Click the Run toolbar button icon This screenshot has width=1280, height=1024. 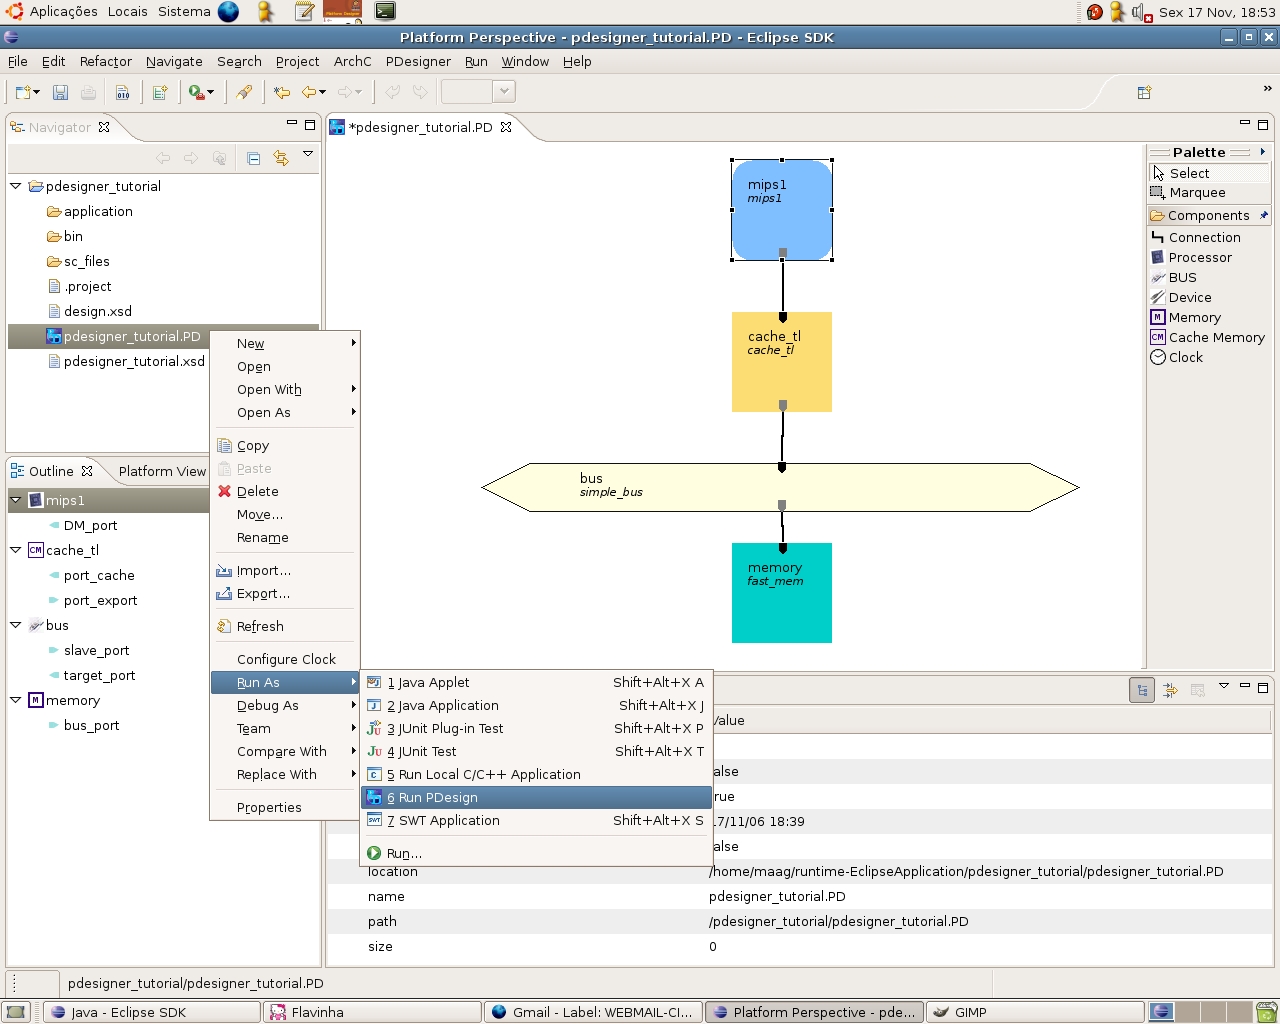coord(196,92)
